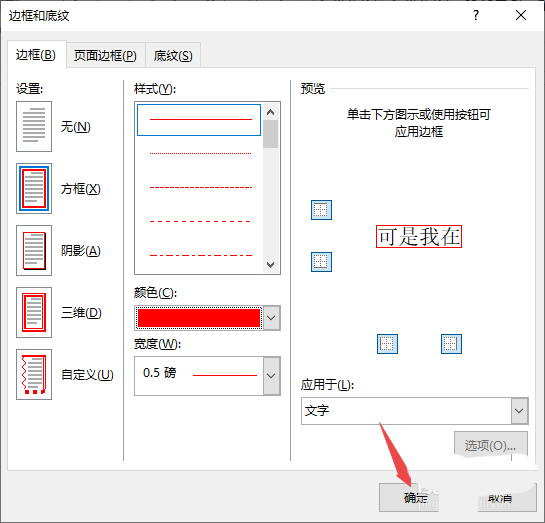Pick the 阴影(A) shadow border icon
The width and height of the screenshot is (545, 523).
pos(34,250)
